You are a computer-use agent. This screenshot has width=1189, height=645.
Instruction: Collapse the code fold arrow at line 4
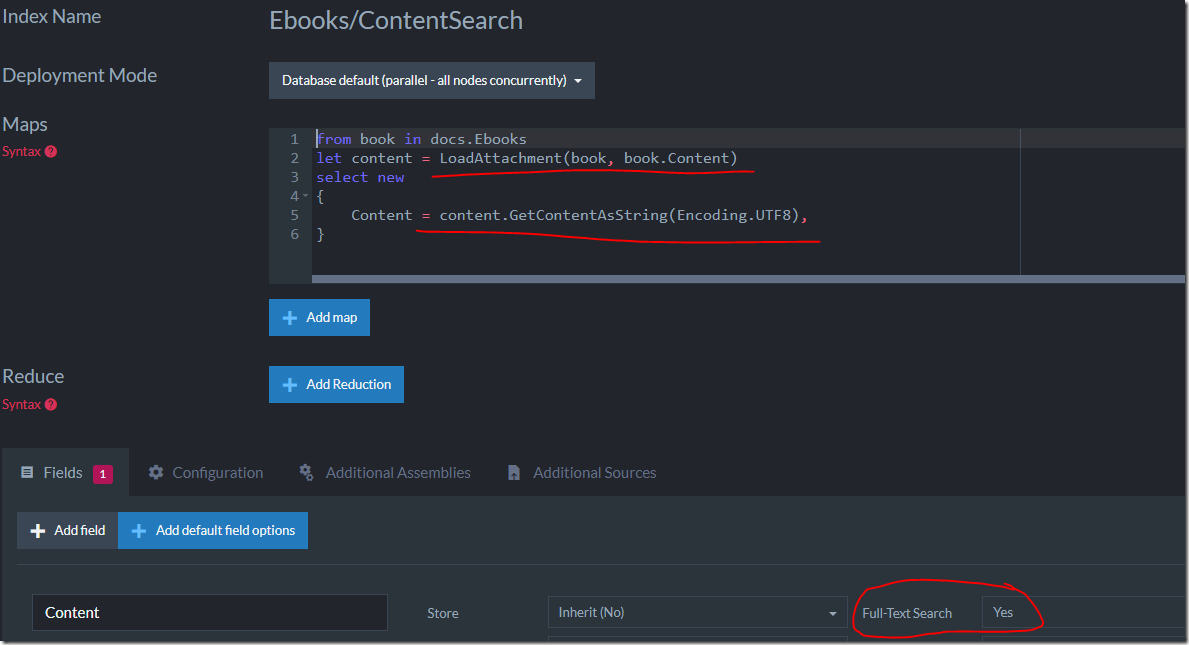click(306, 196)
